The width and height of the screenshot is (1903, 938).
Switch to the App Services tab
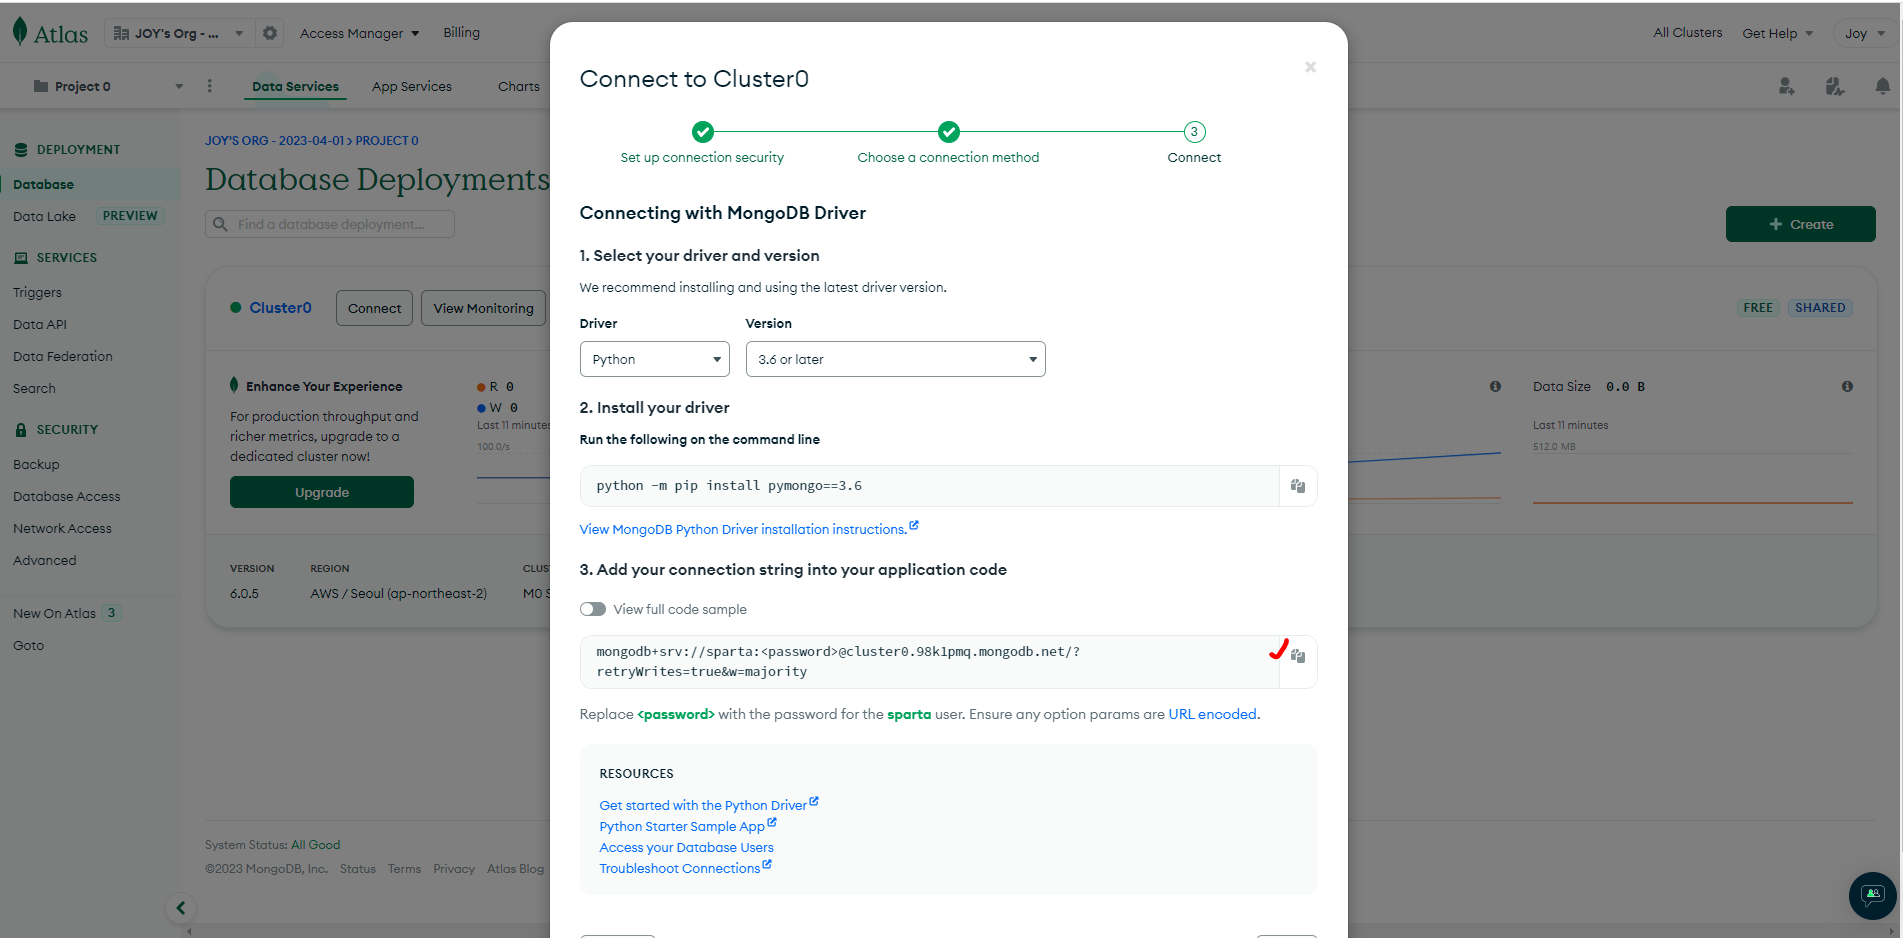click(412, 86)
